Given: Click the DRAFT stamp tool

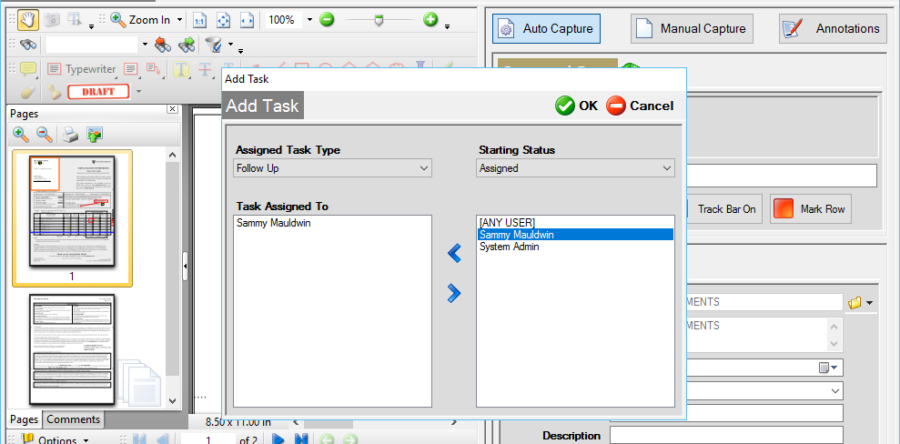Looking at the screenshot, I should tap(97, 92).
